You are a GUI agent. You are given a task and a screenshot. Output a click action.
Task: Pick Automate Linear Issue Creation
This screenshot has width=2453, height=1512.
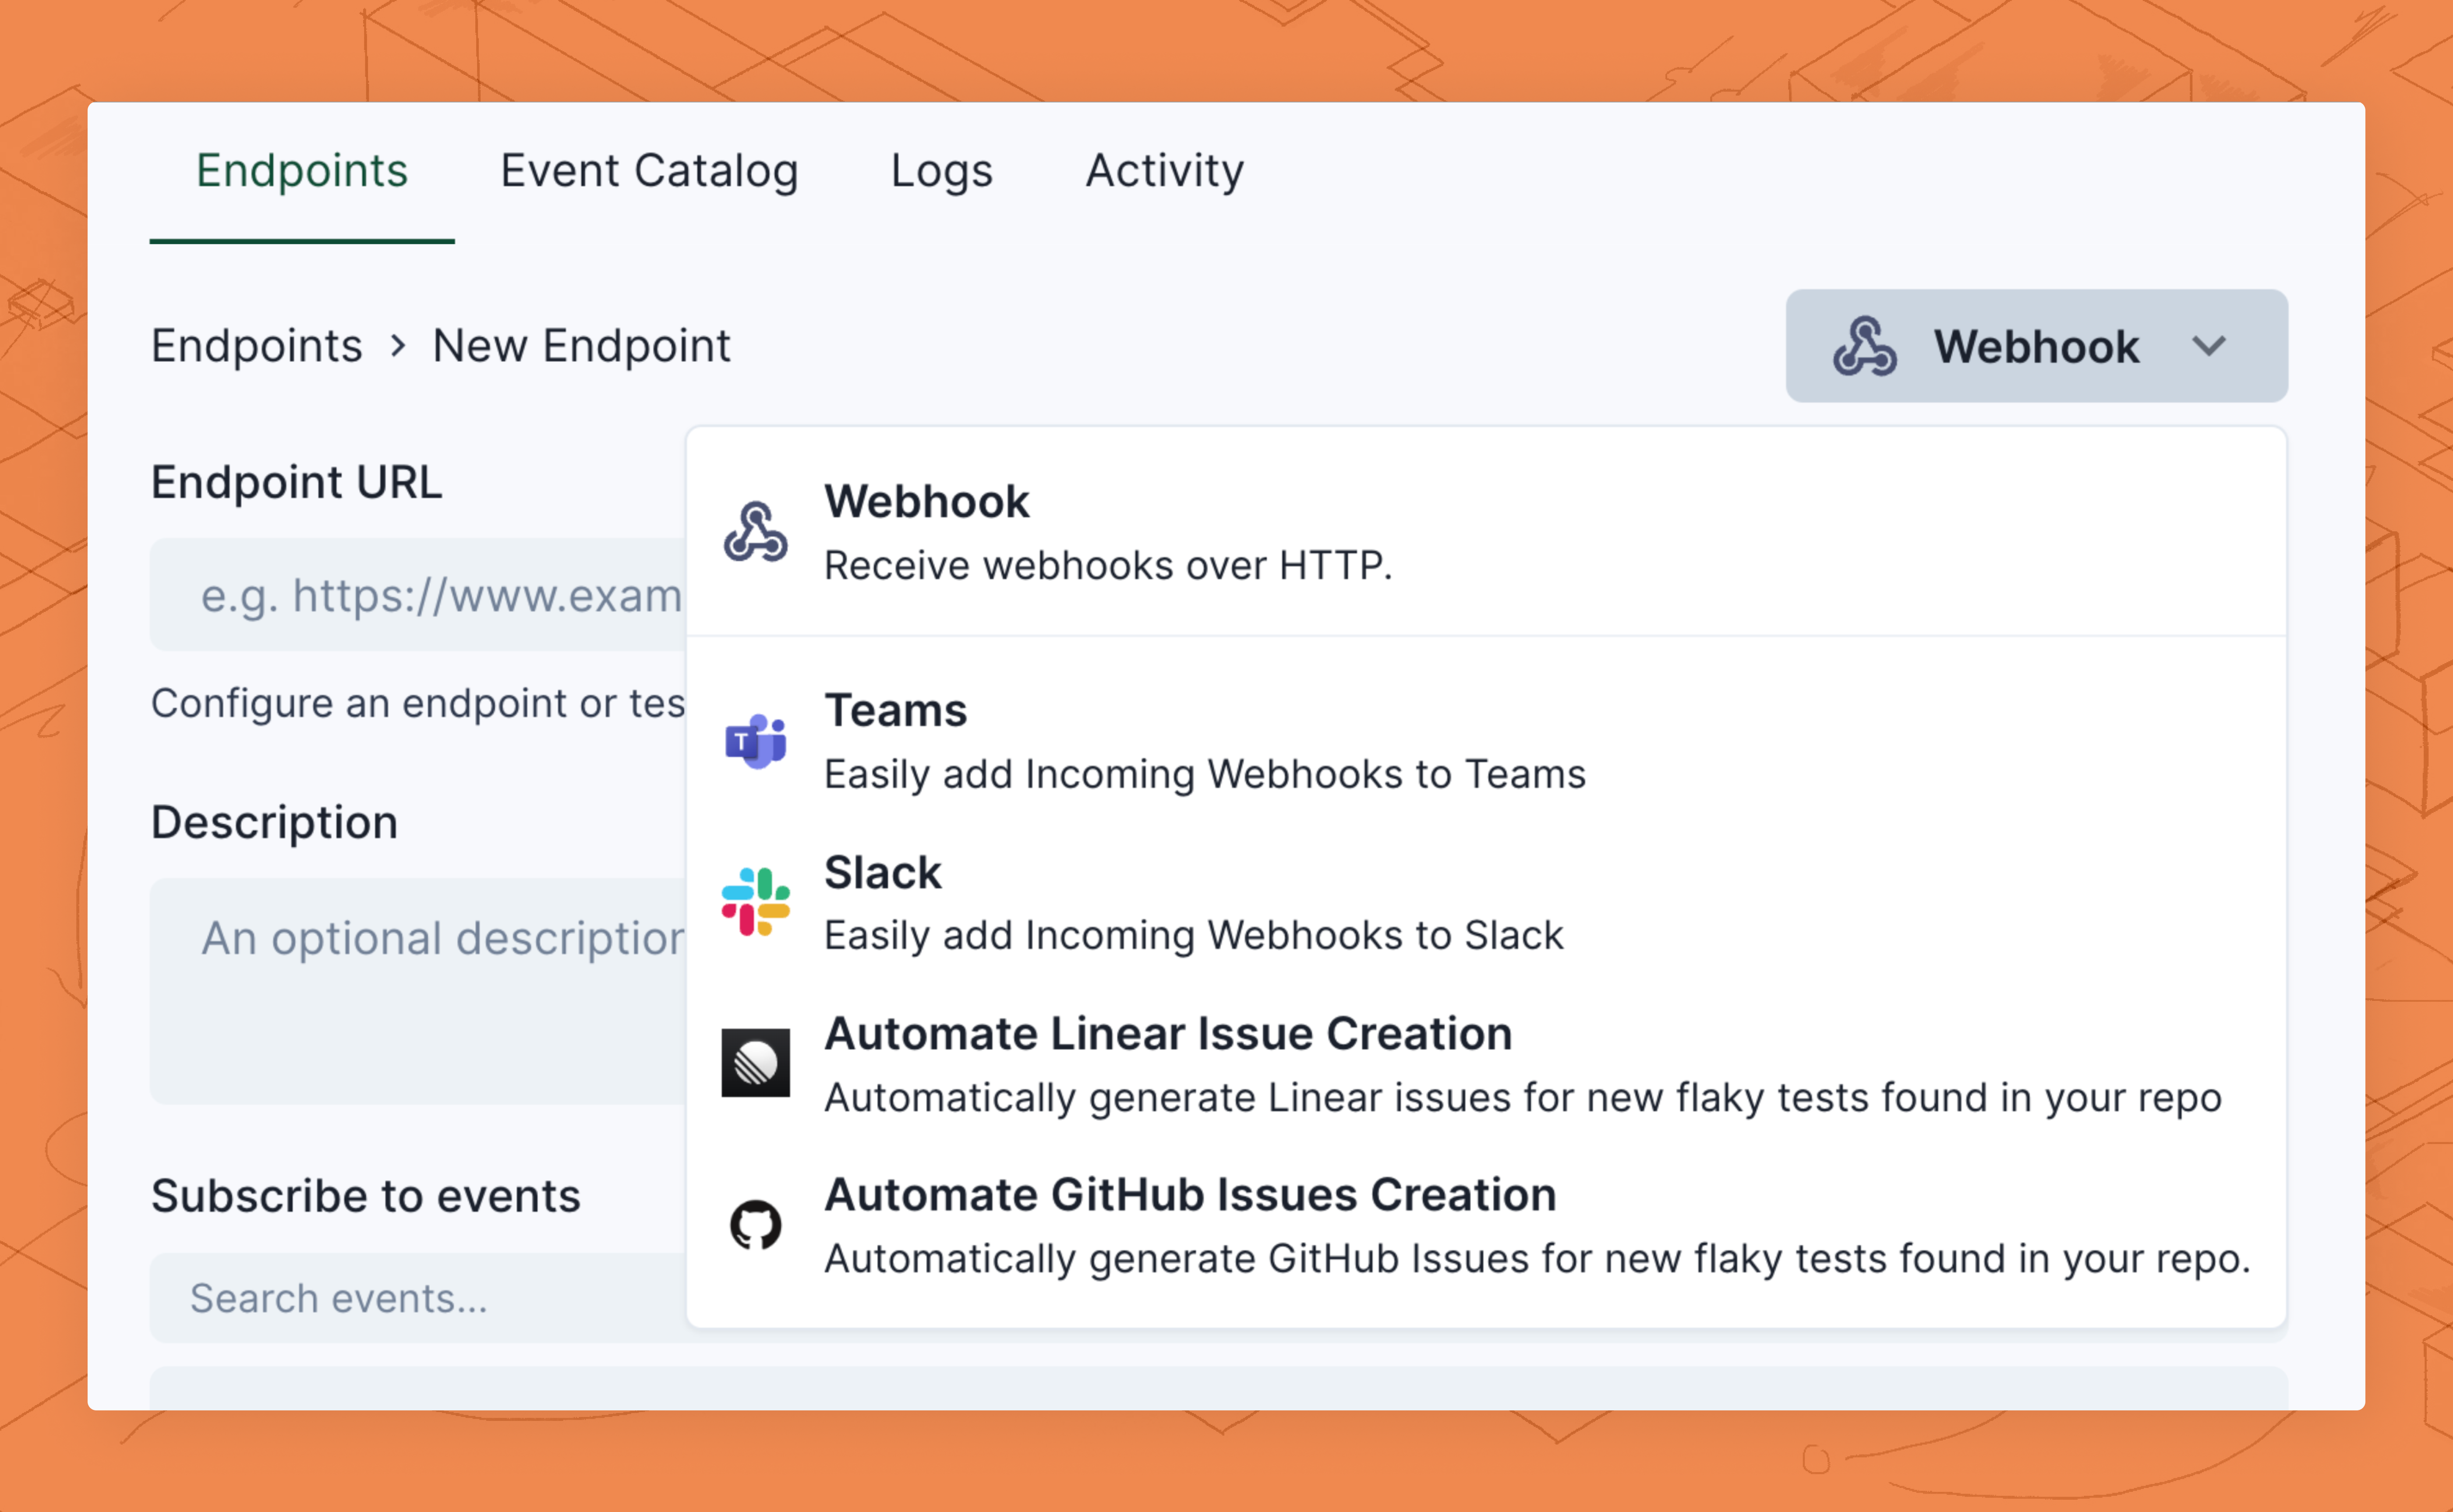[x=1167, y=1035]
